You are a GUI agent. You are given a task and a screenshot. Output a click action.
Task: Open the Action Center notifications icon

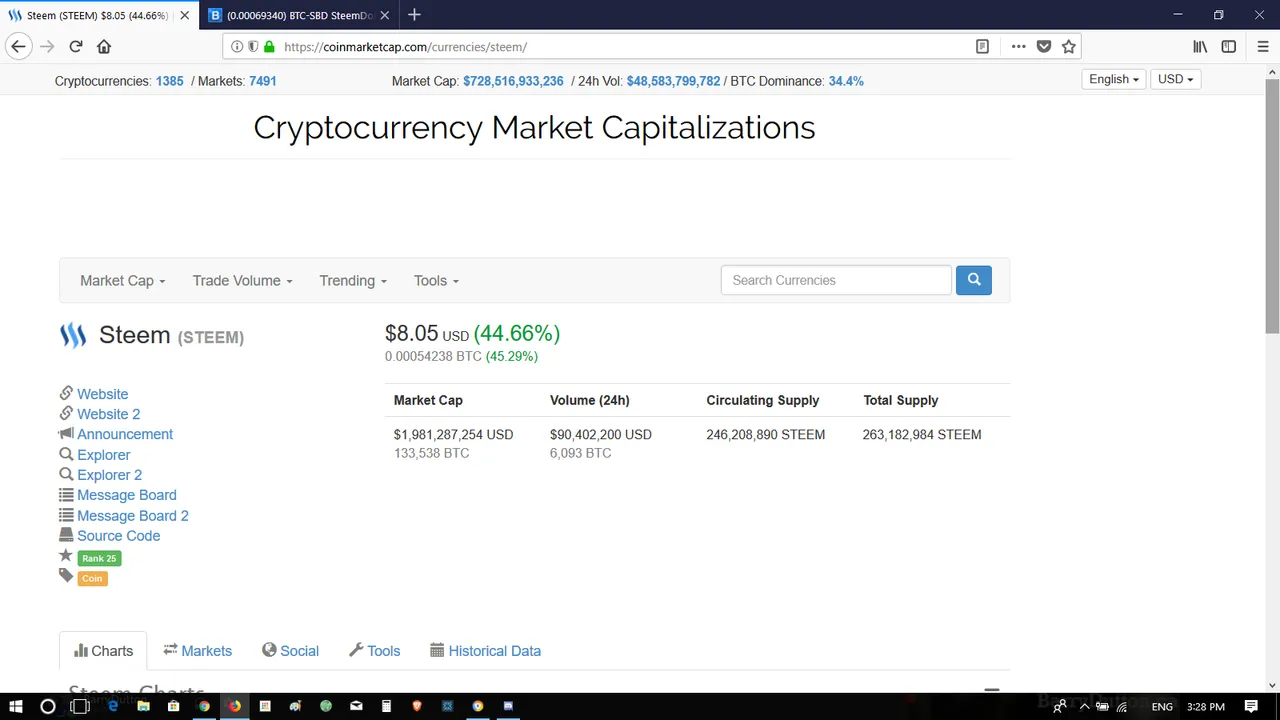point(1252,707)
